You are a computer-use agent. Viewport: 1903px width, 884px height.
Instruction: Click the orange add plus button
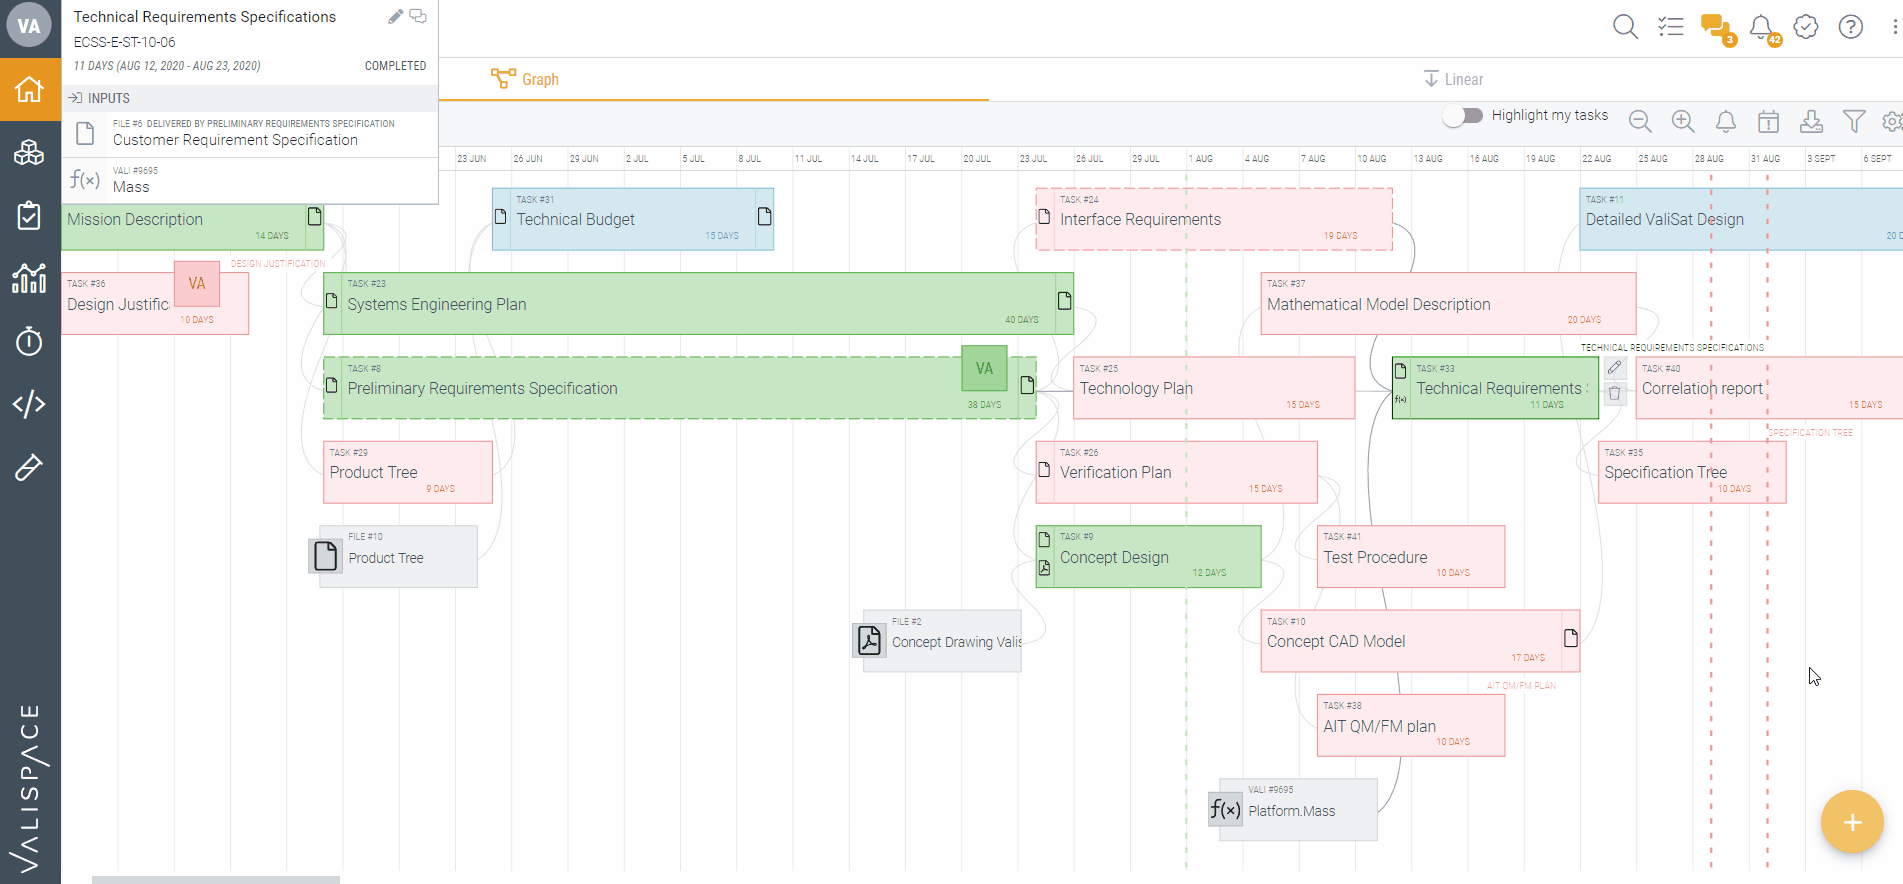click(x=1852, y=822)
